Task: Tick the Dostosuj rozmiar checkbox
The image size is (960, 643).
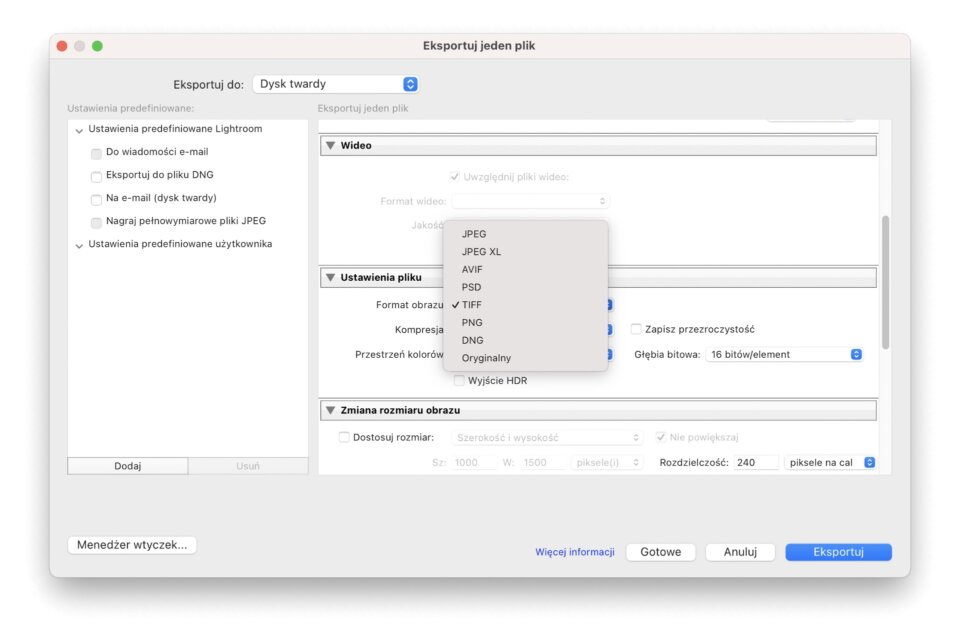Action: pyautogui.click(x=344, y=437)
